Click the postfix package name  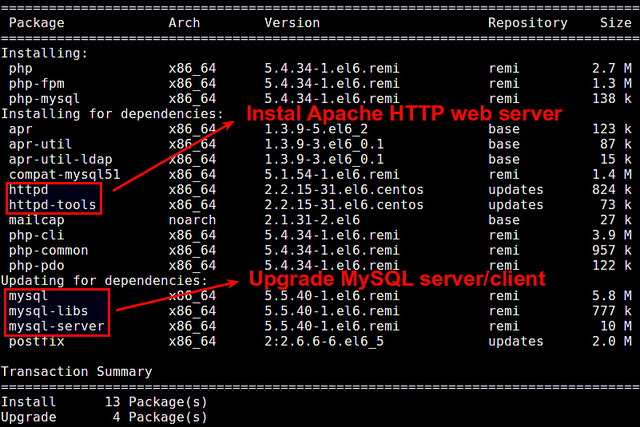click(36, 342)
